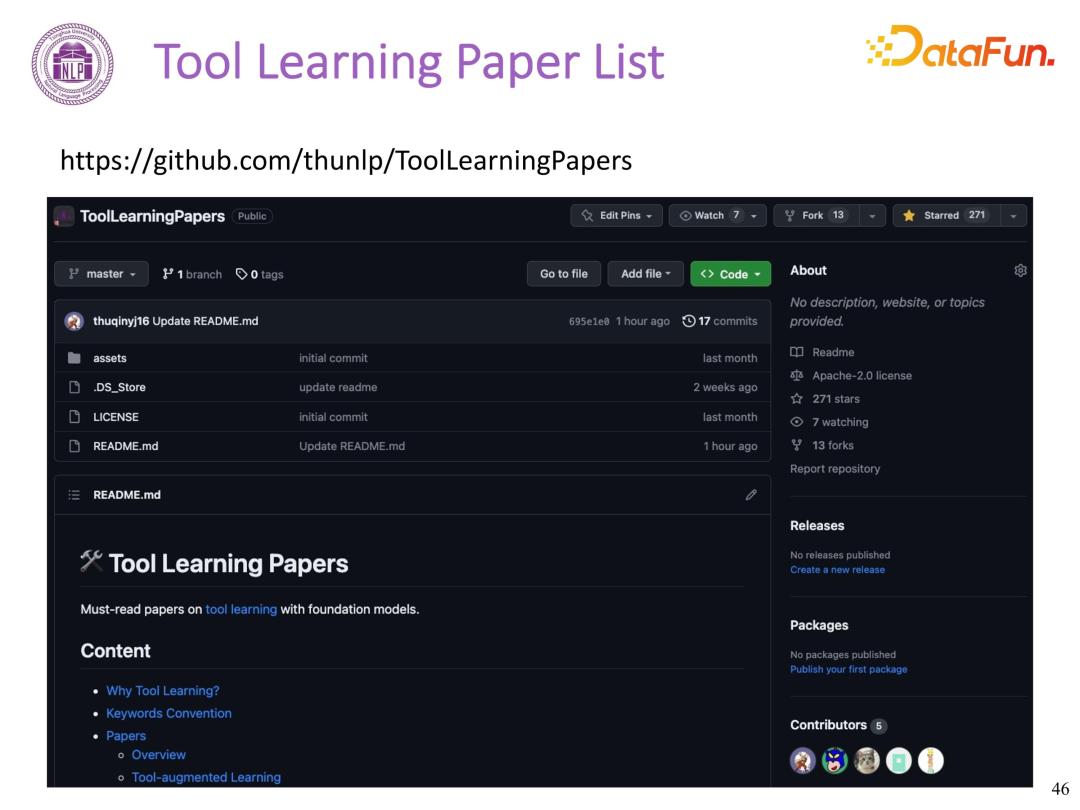Open the LICENSE file
The width and height of the screenshot is (1080, 810).
[x=116, y=417]
